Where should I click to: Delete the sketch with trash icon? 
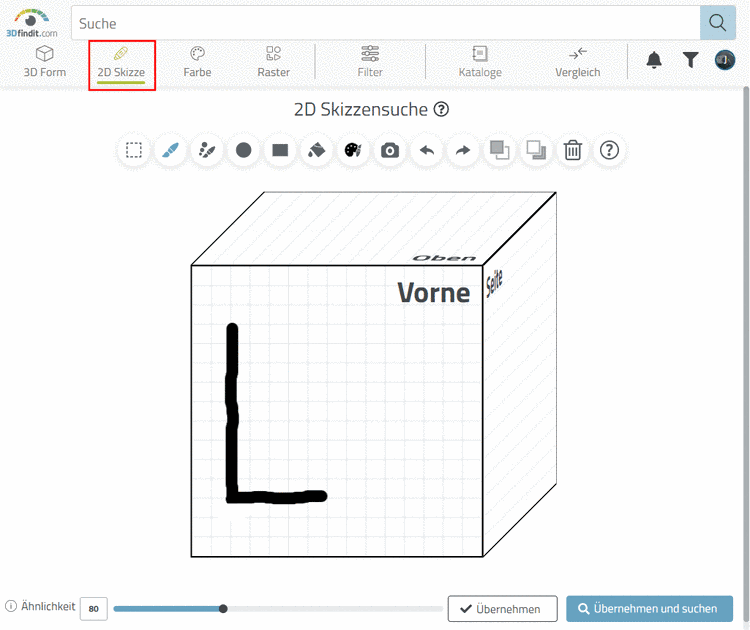[x=573, y=150]
